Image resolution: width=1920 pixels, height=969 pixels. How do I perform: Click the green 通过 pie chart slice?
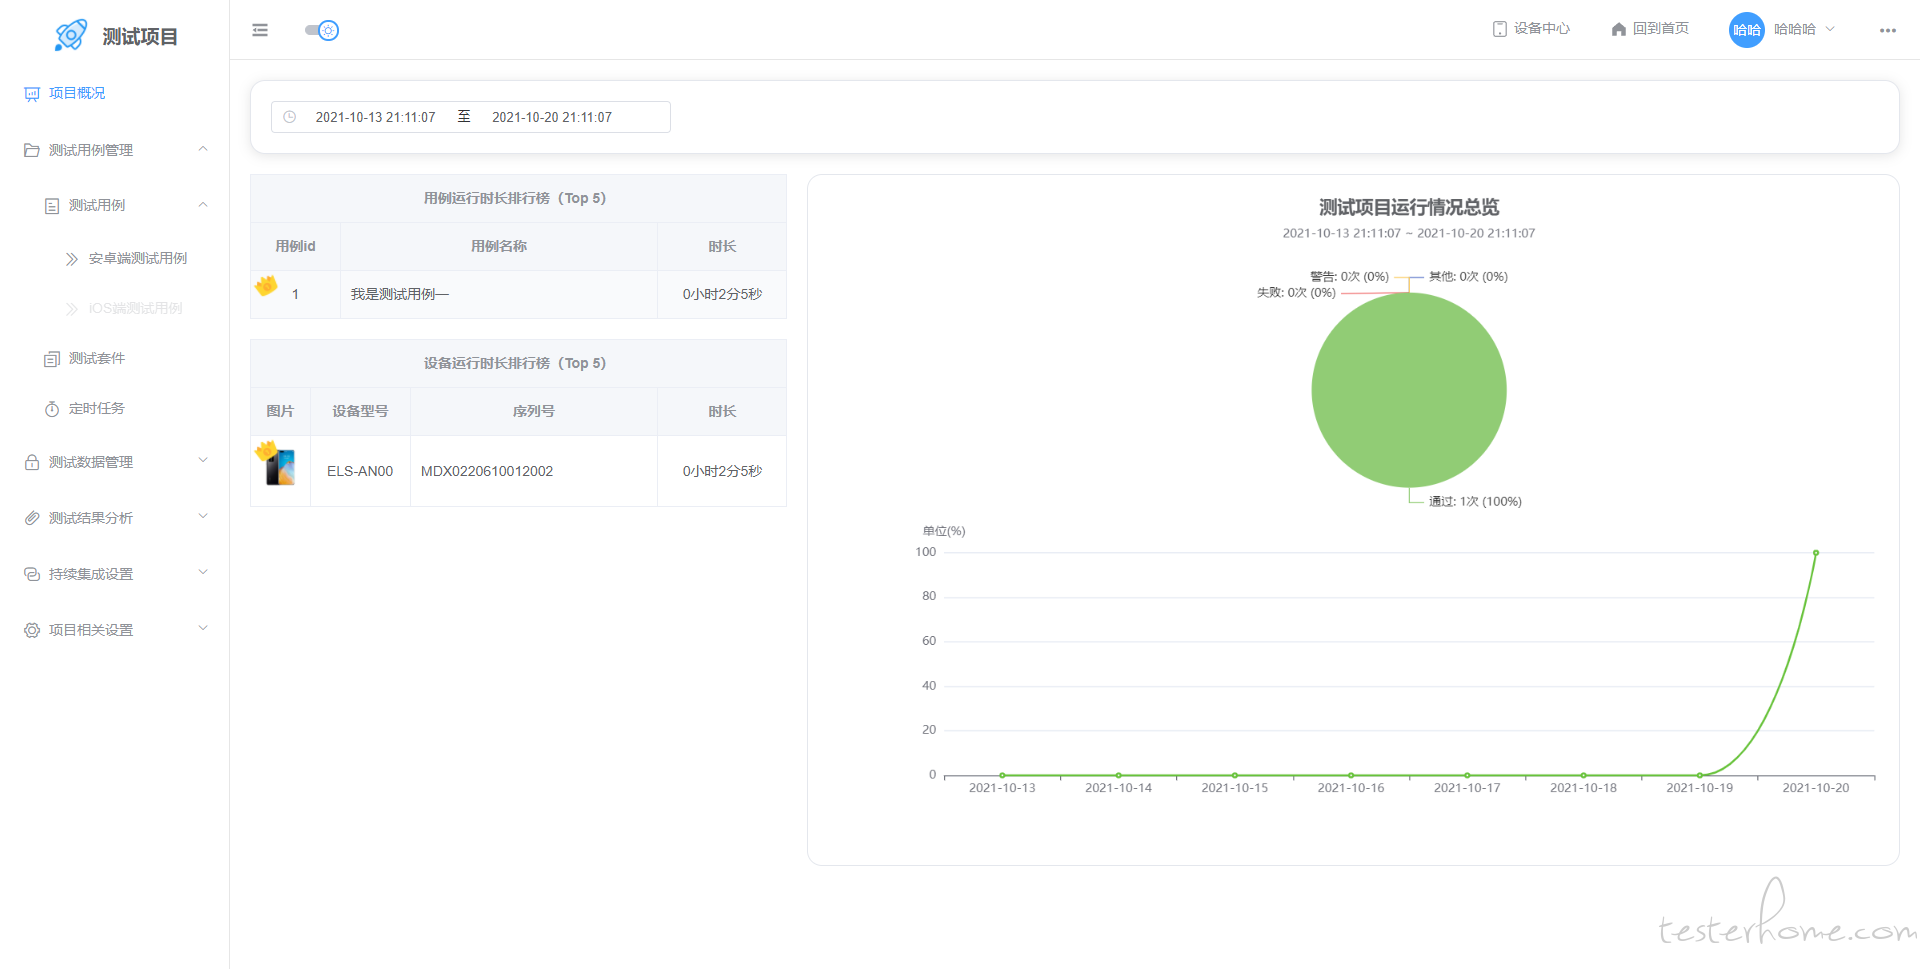[x=1408, y=390]
